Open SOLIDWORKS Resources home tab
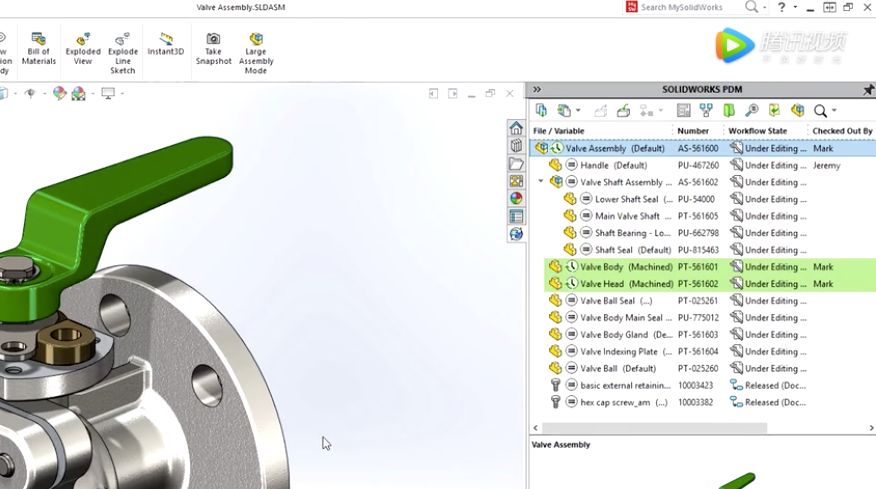 516,128
